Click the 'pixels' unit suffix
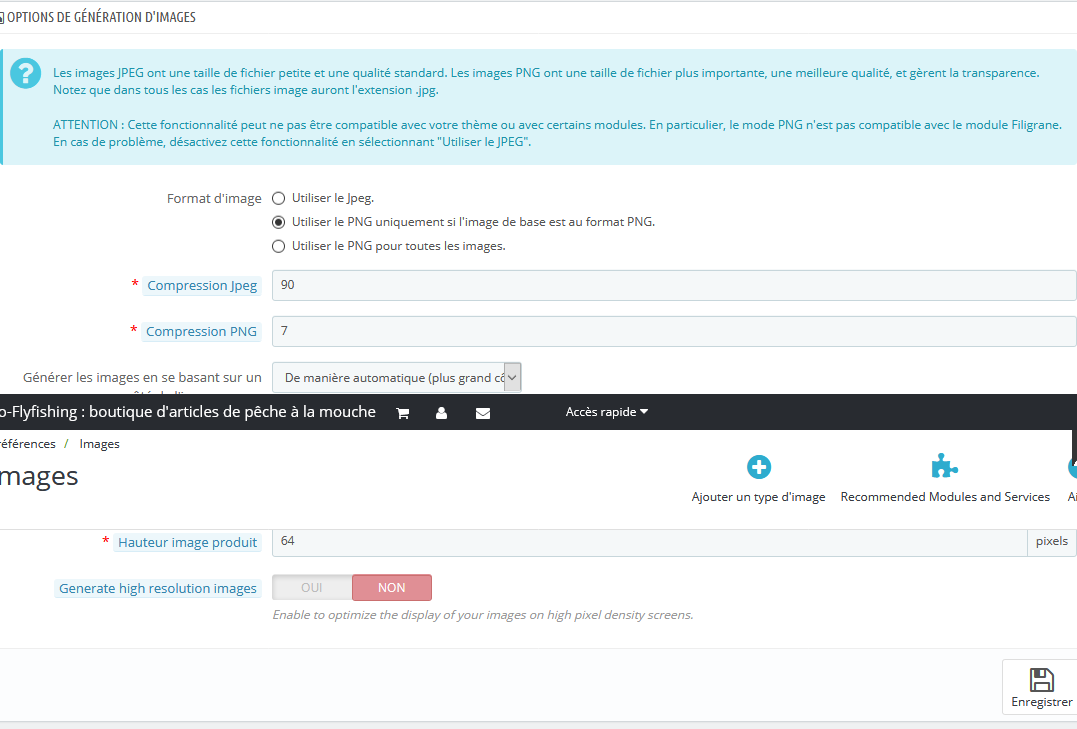1077x729 pixels. (x=1052, y=541)
